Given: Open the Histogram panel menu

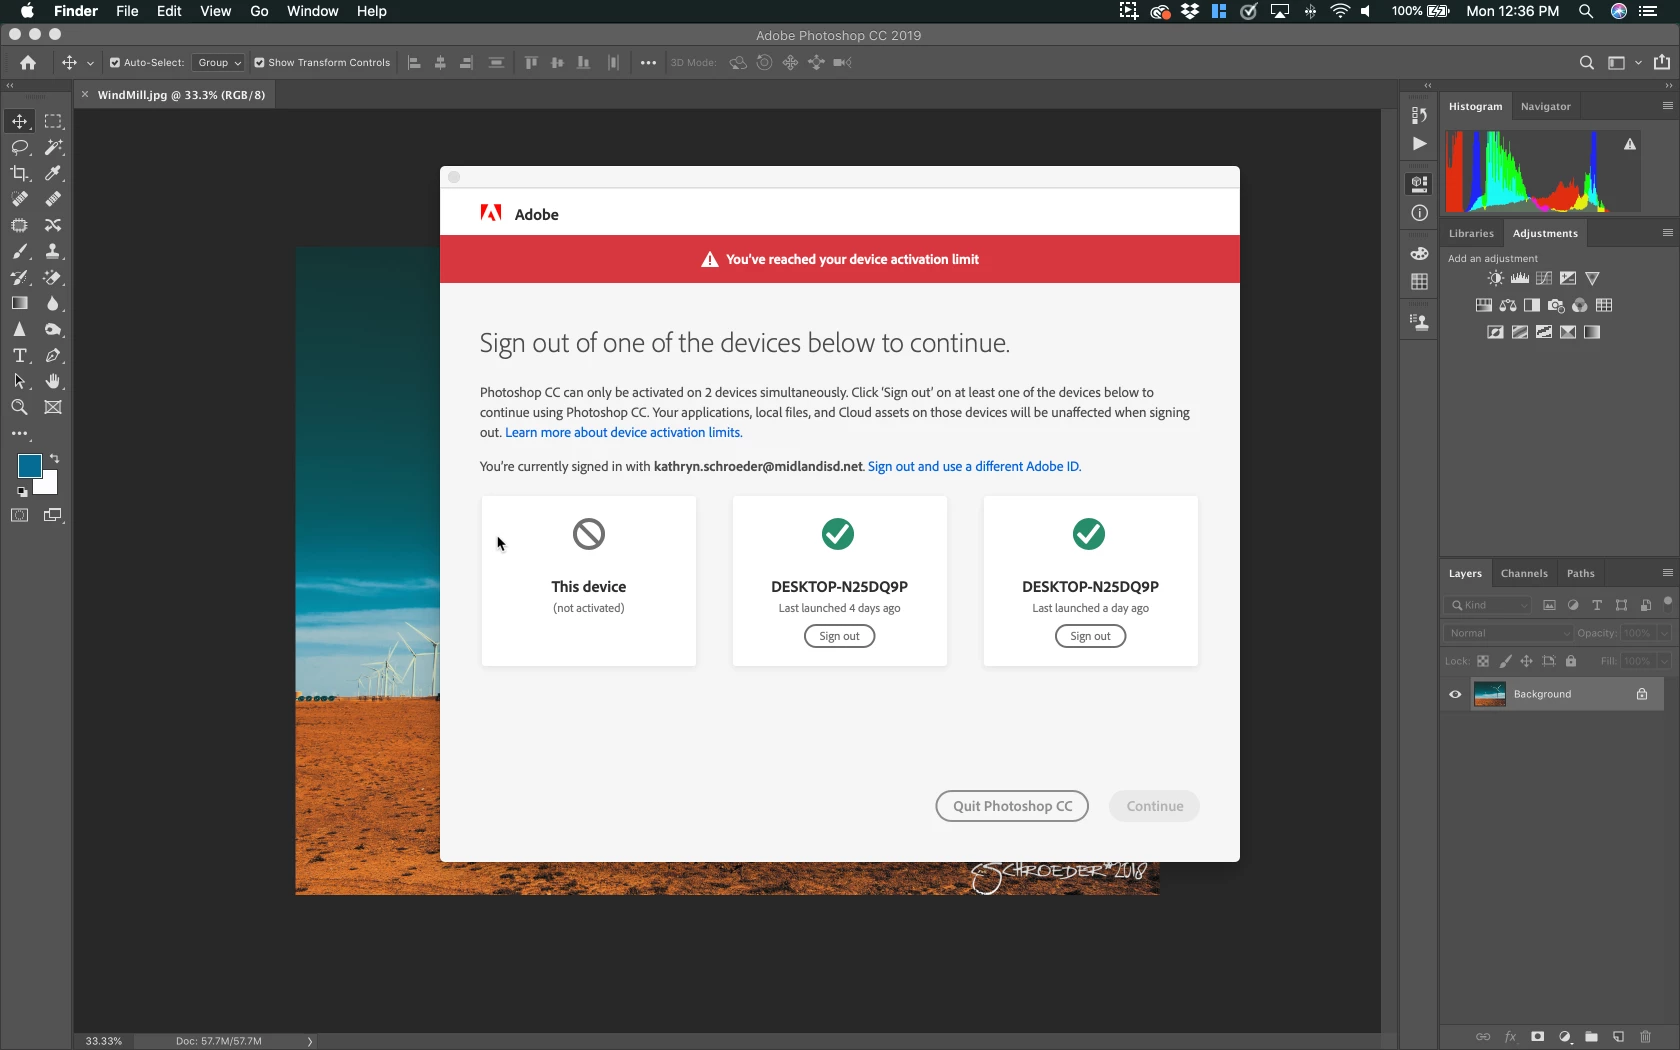Looking at the screenshot, I should (x=1667, y=106).
